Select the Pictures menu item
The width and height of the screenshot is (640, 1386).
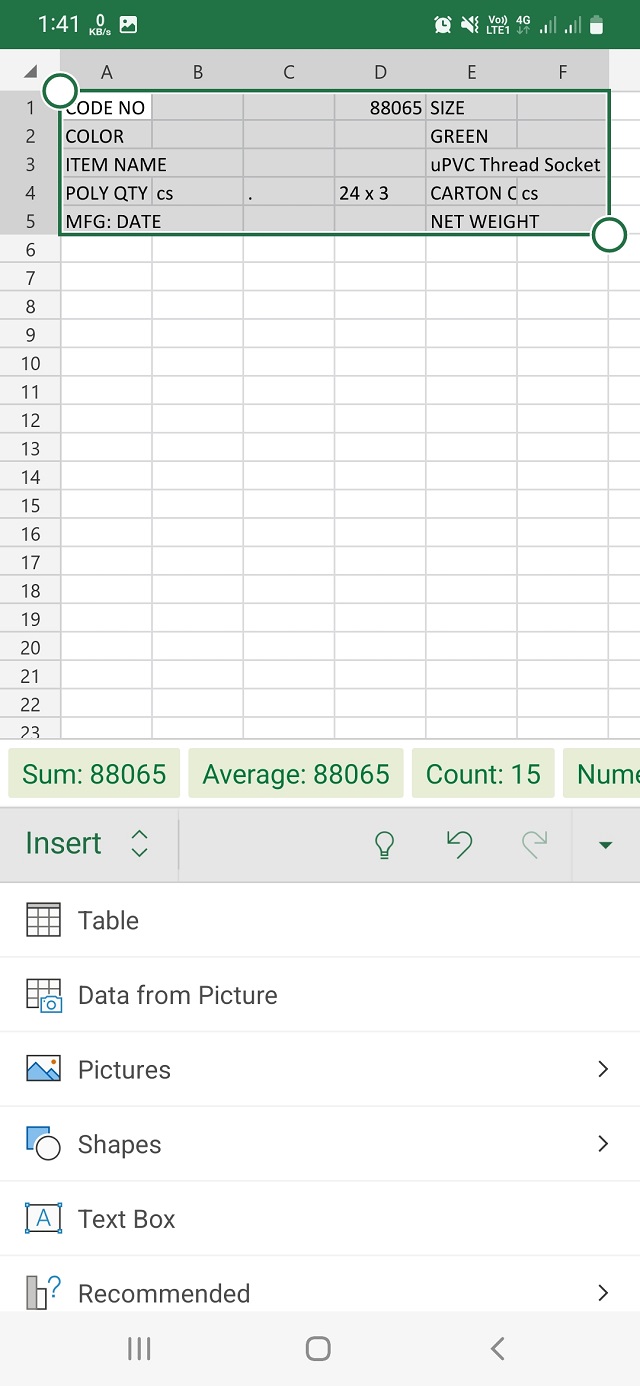click(x=124, y=1069)
